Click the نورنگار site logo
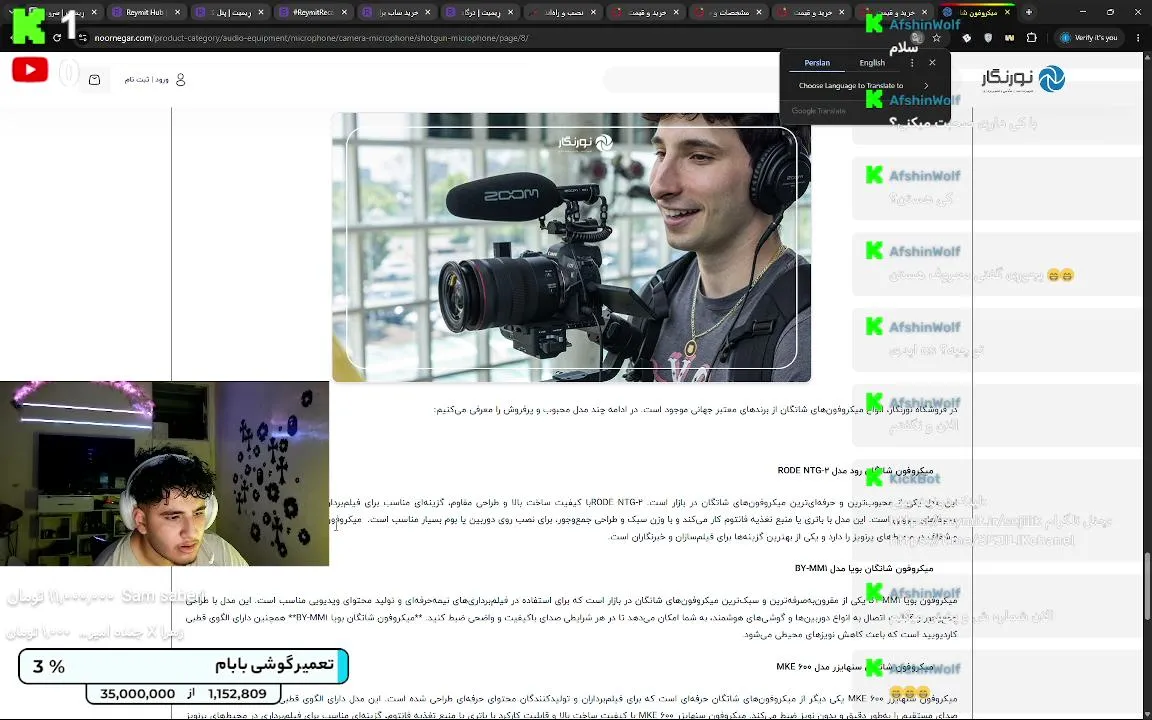This screenshot has width=1152, height=720. coord(1023,79)
